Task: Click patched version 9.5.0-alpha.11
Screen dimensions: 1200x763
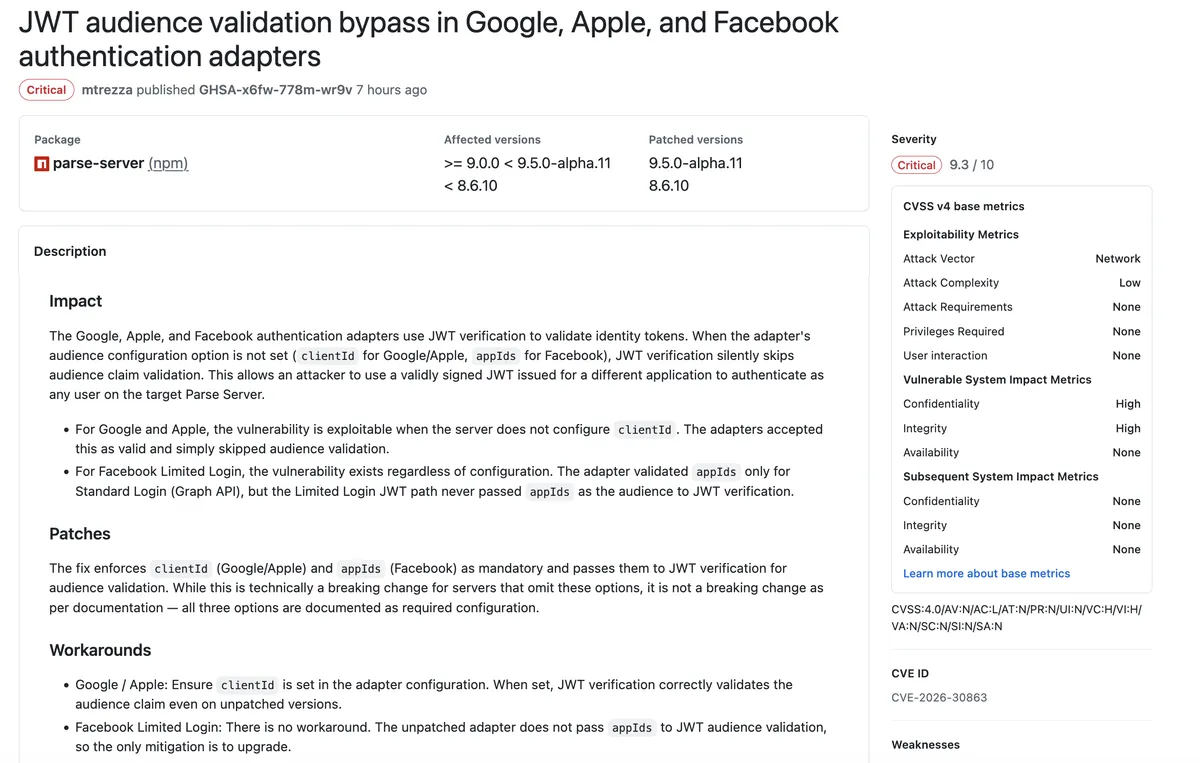Action: [695, 163]
